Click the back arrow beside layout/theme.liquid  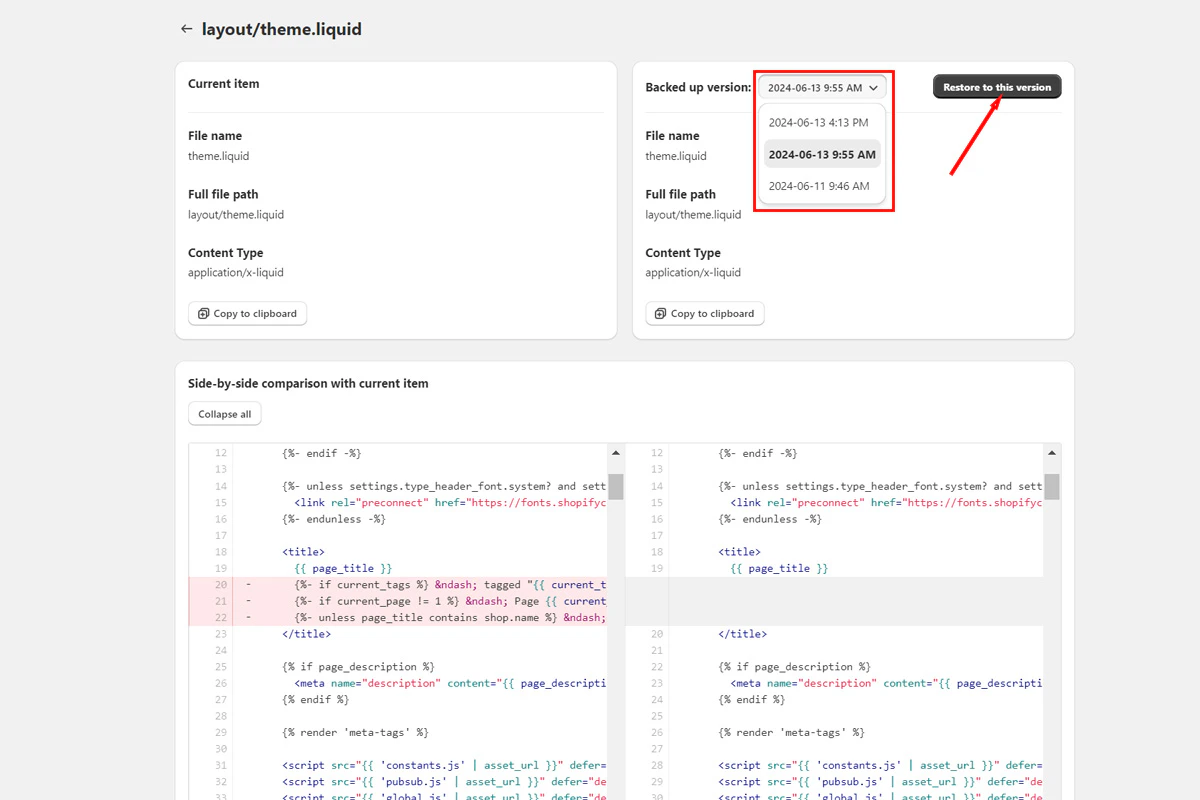(x=186, y=29)
